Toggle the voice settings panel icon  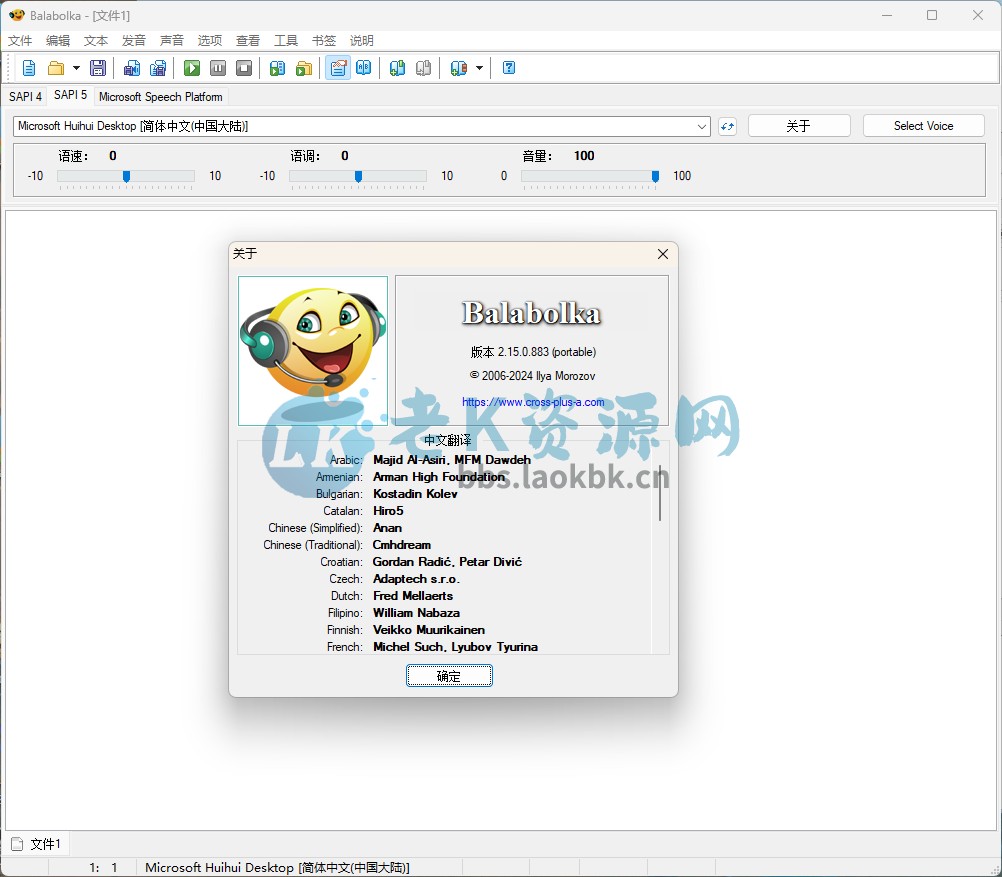[x=338, y=68]
